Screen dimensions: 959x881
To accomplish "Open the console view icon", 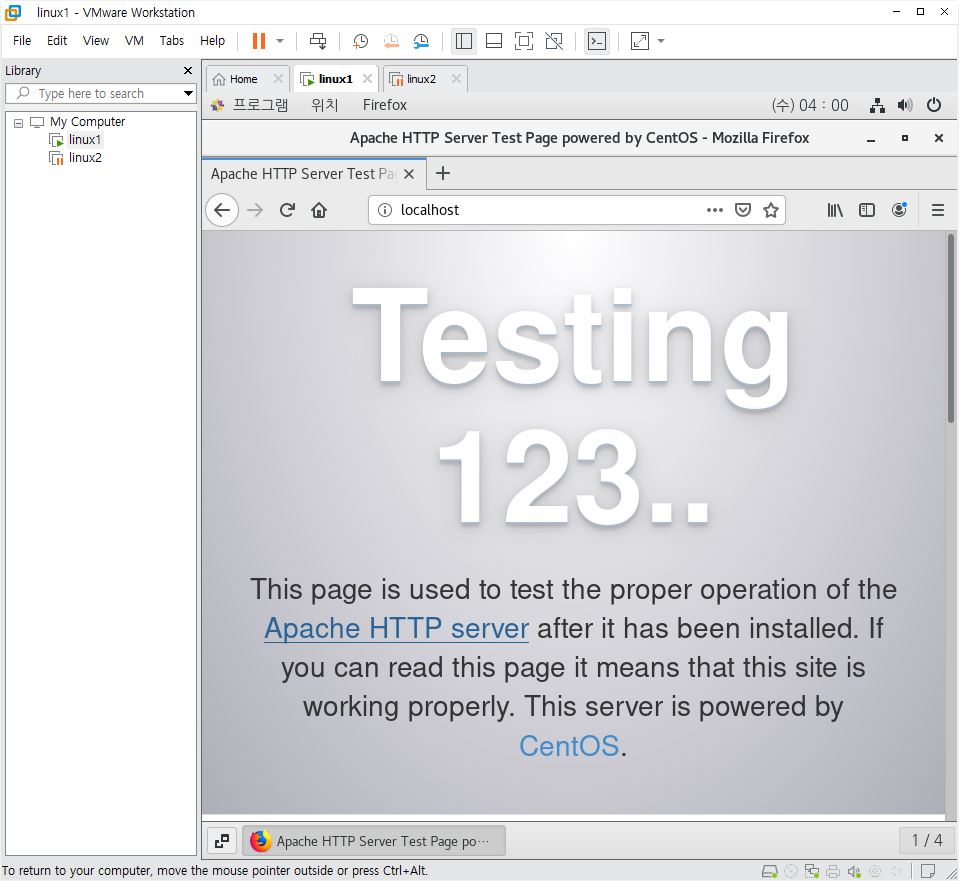I will pyautogui.click(x=596, y=41).
